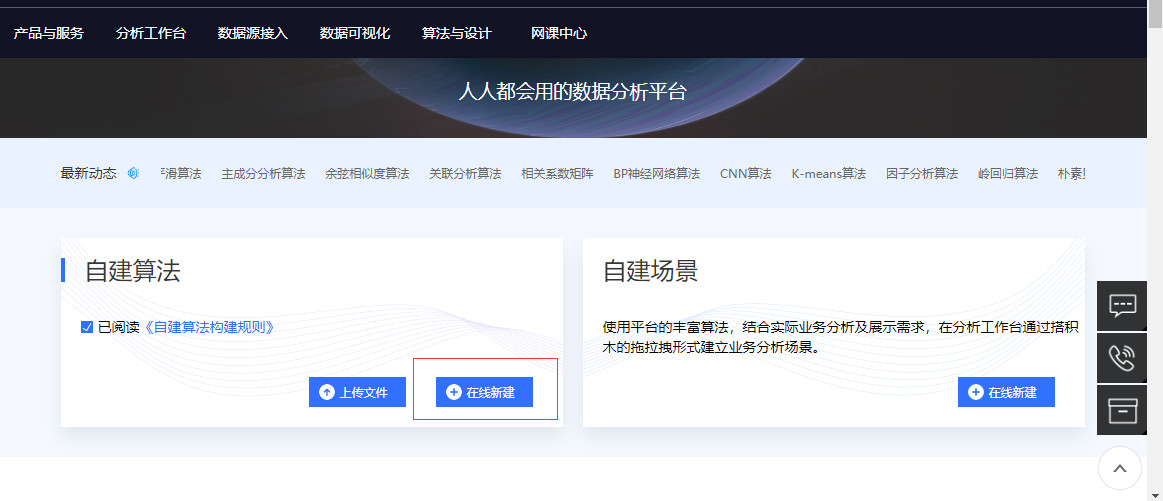Click the 自建场景 heading

point(650,271)
